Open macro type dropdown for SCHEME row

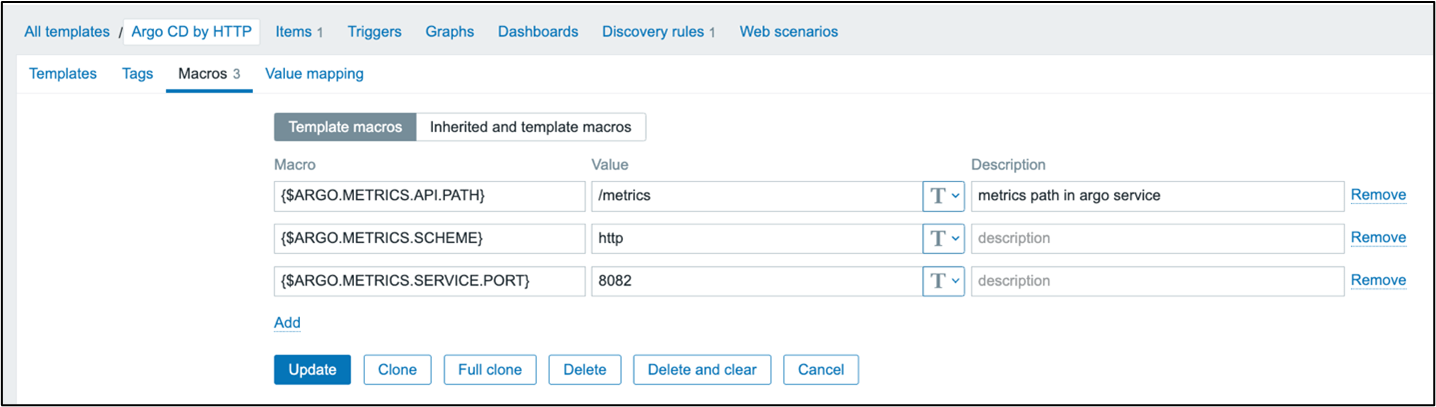[943, 238]
